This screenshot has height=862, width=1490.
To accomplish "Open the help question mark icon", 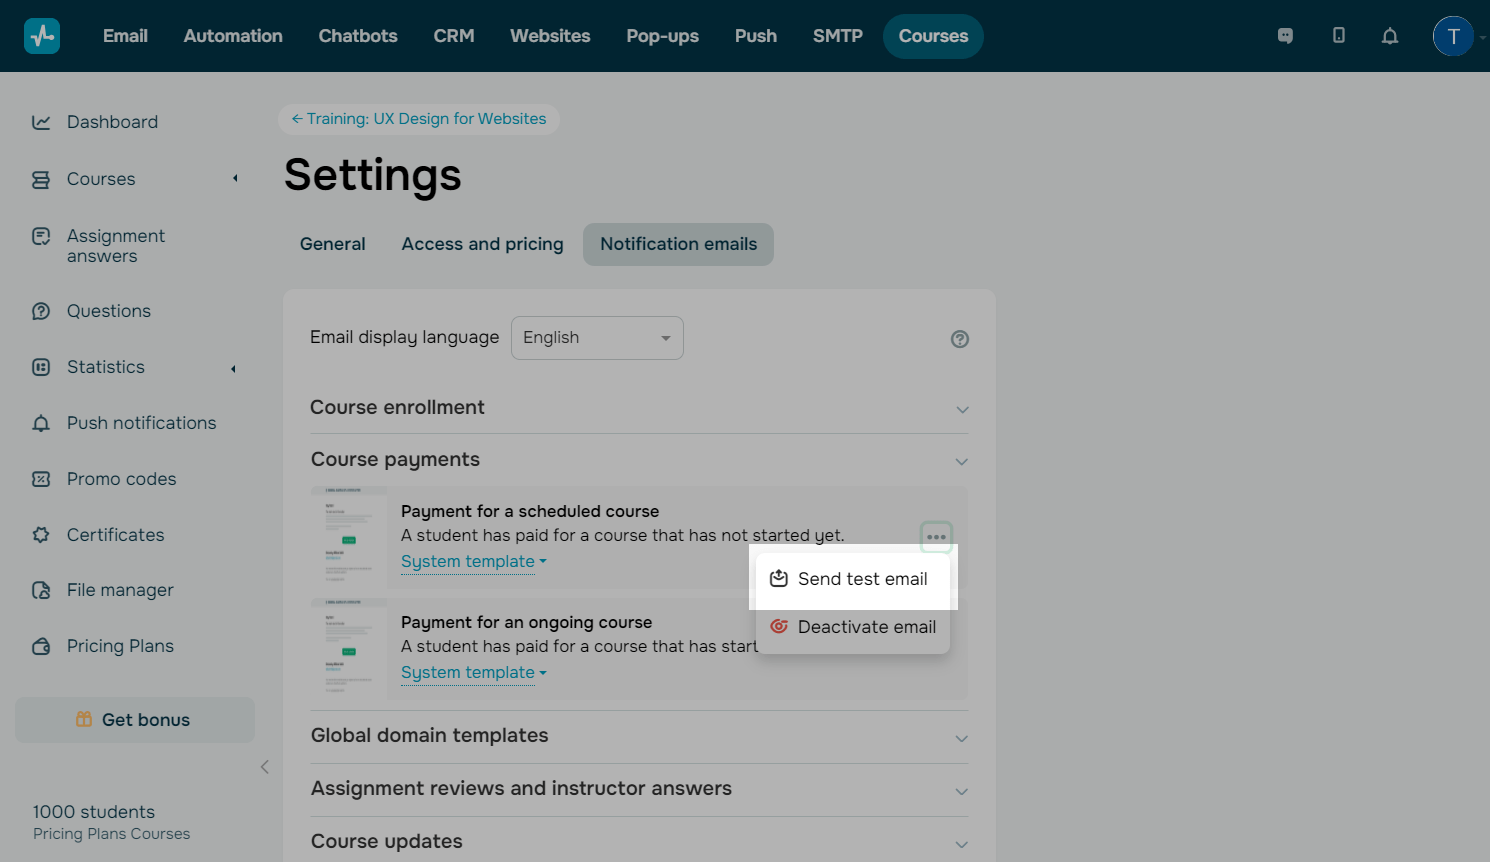I will [959, 339].
